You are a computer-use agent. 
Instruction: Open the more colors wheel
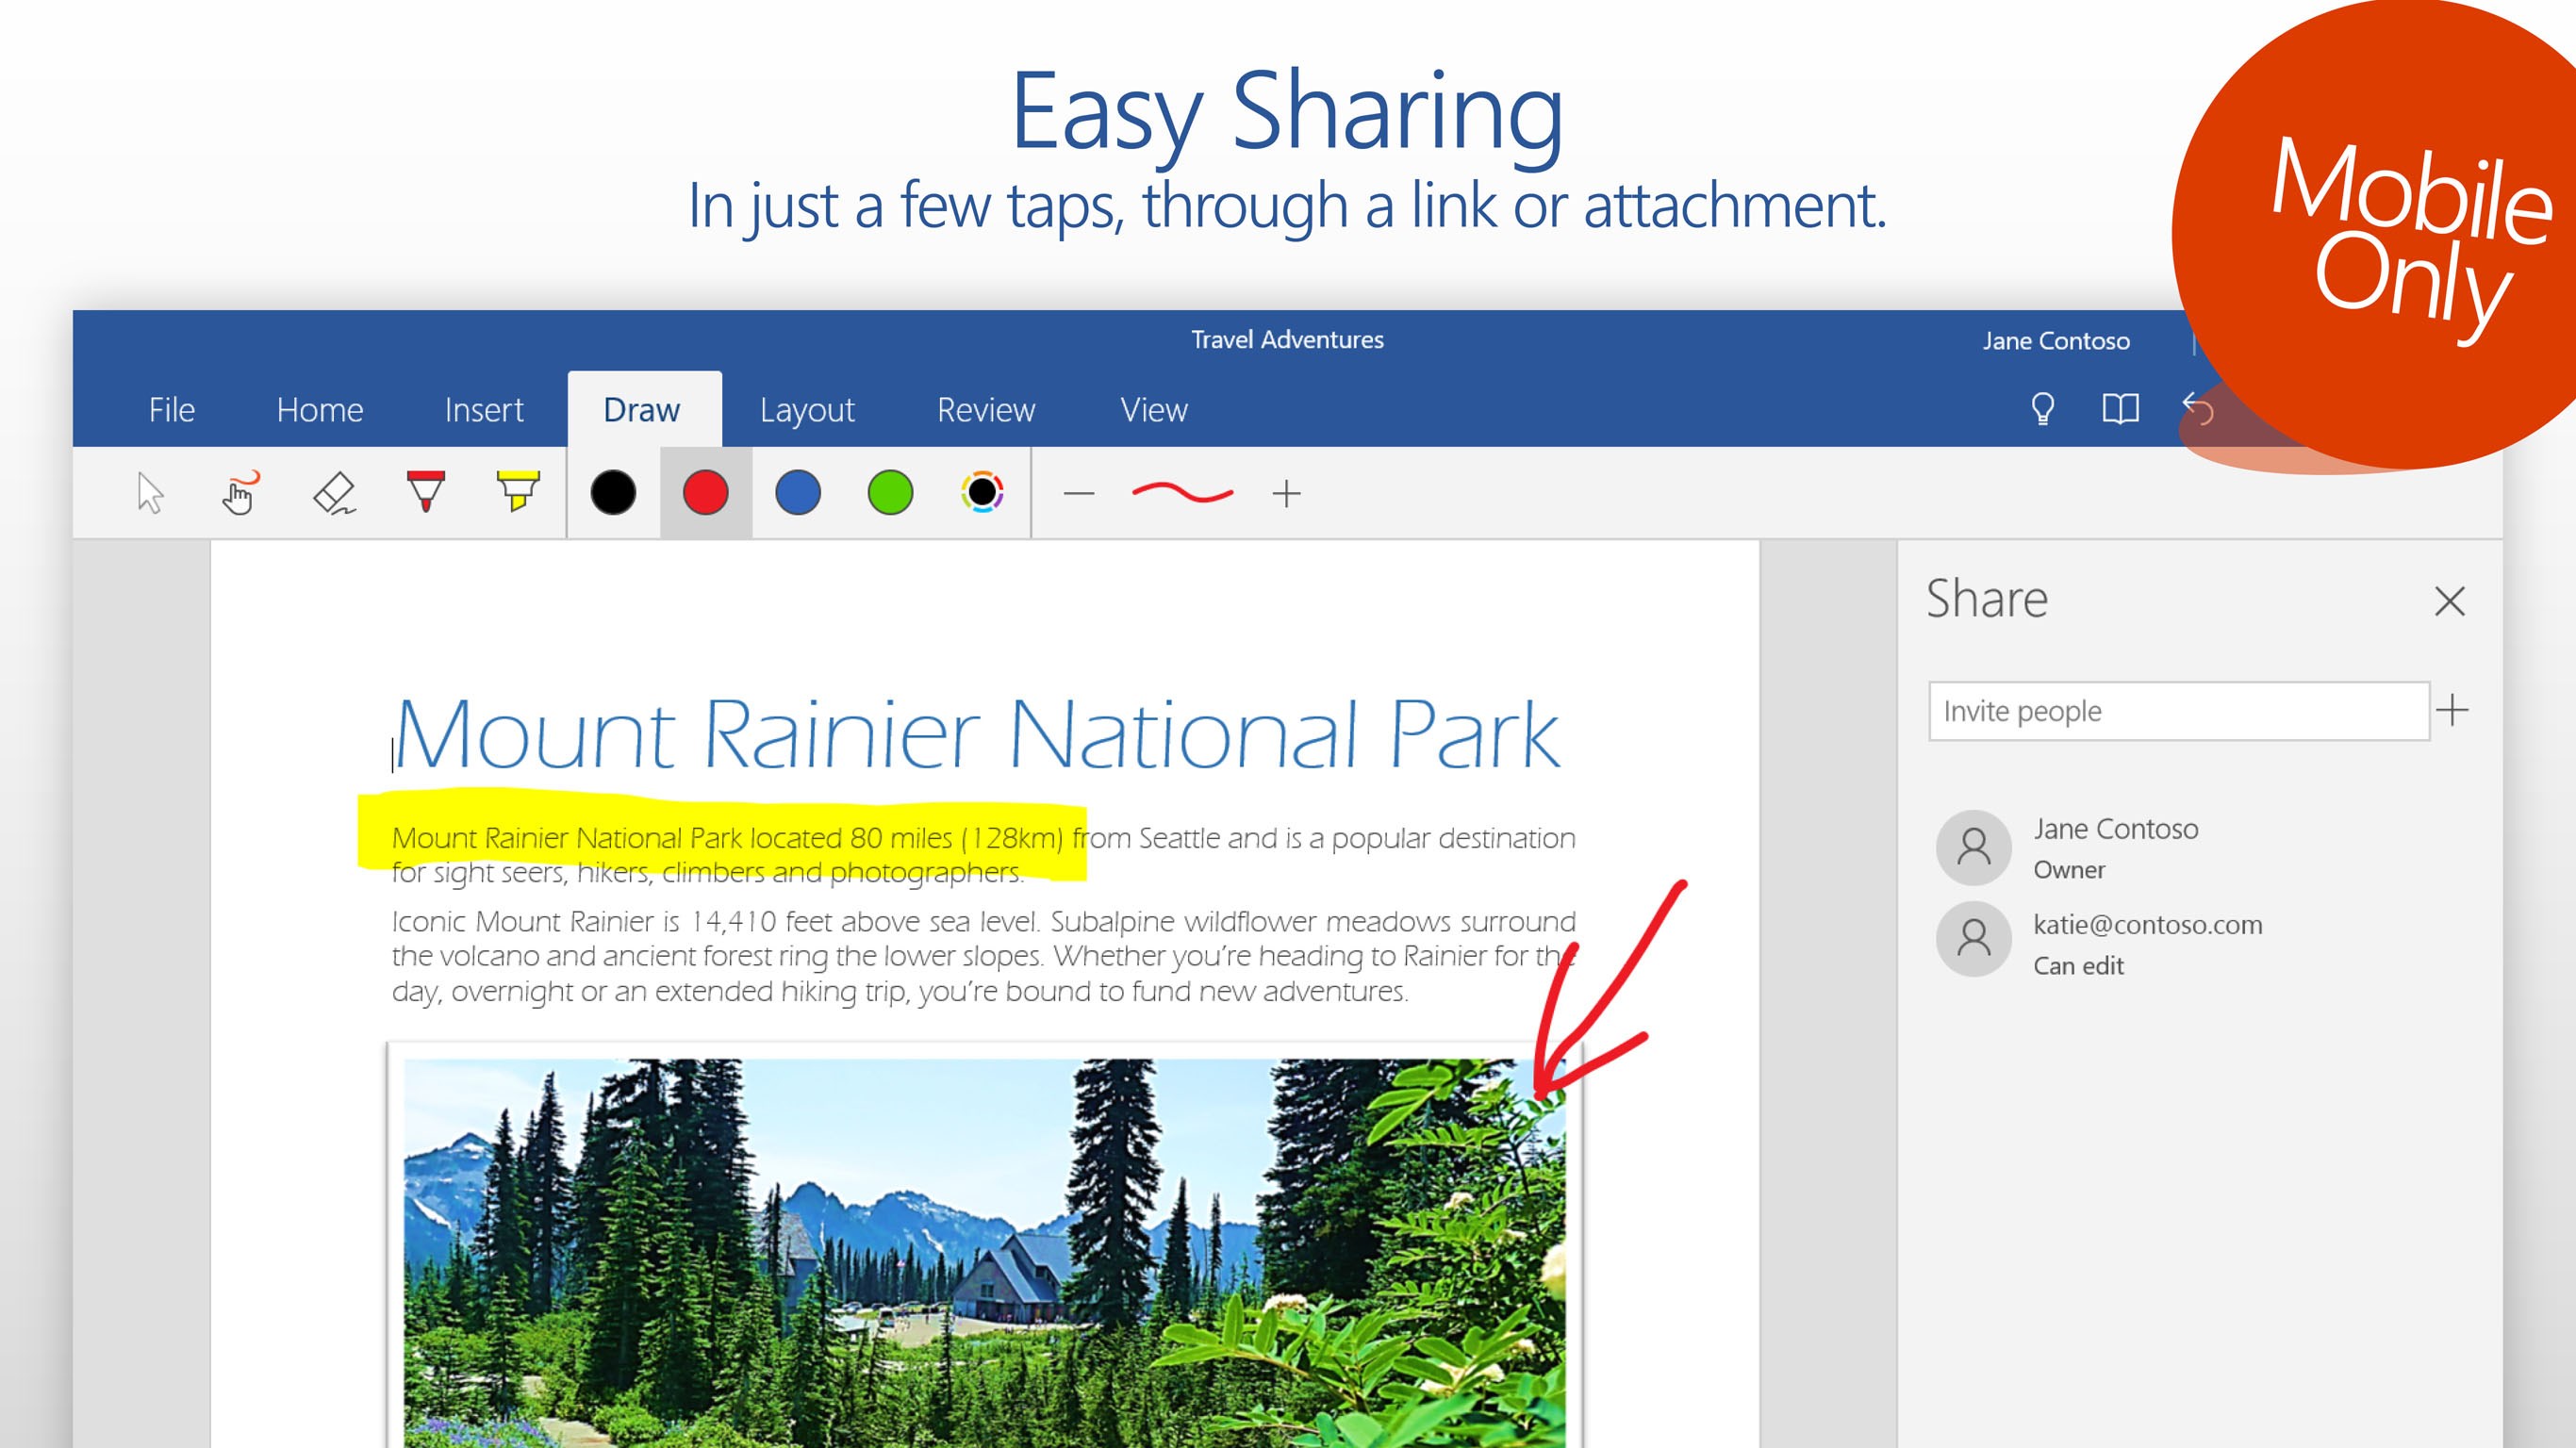pos(982,492)
